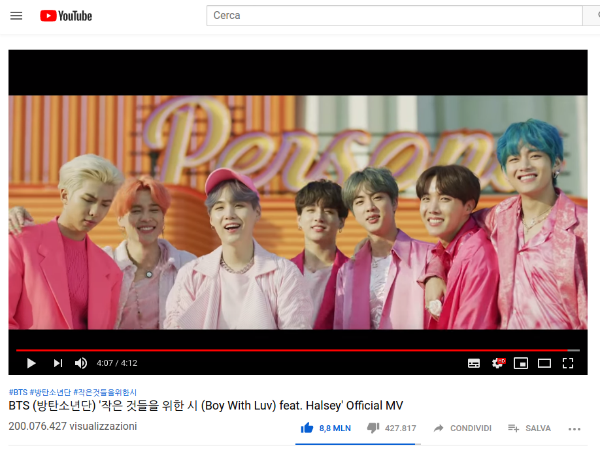Open the three-dot more actions menu

[x=574, y=429]
